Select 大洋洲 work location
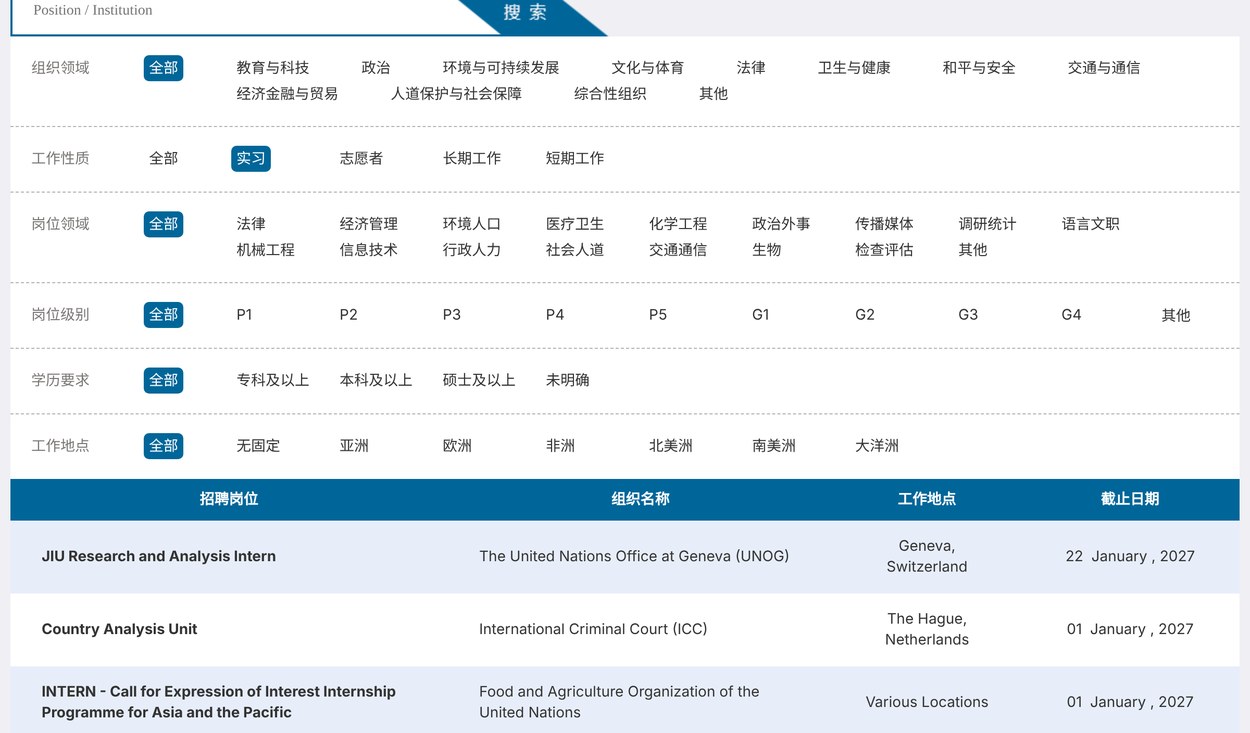This screenshot has height=733, width=1250. pyautogui.click(x=877, y=446)
